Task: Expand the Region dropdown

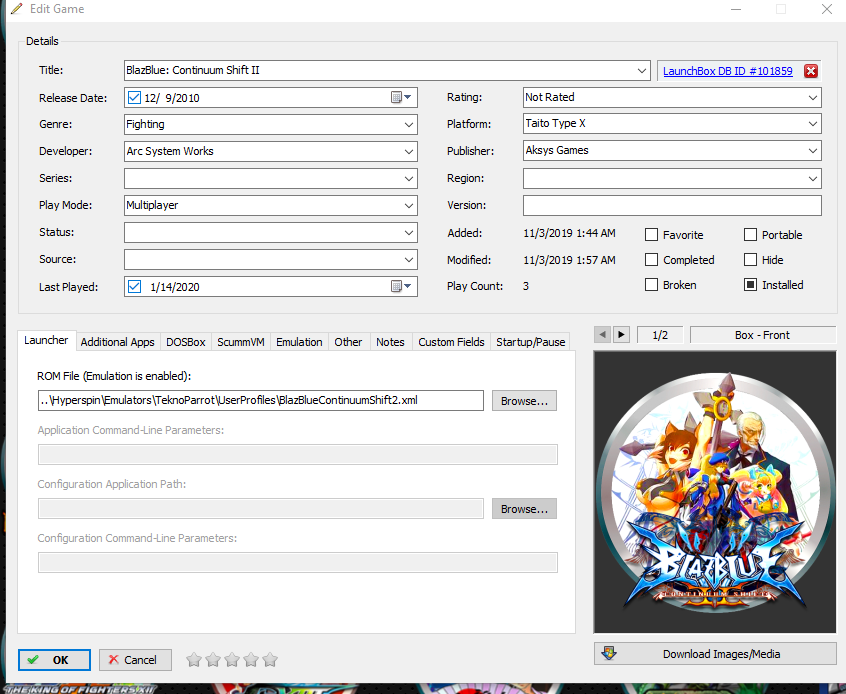Action: point(813,179)
